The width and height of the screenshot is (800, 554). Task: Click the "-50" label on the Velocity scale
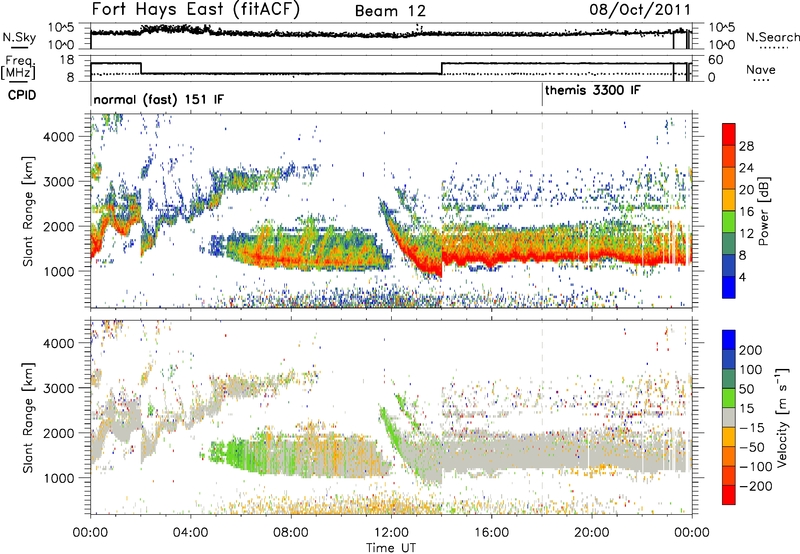[x=752, y=447]
